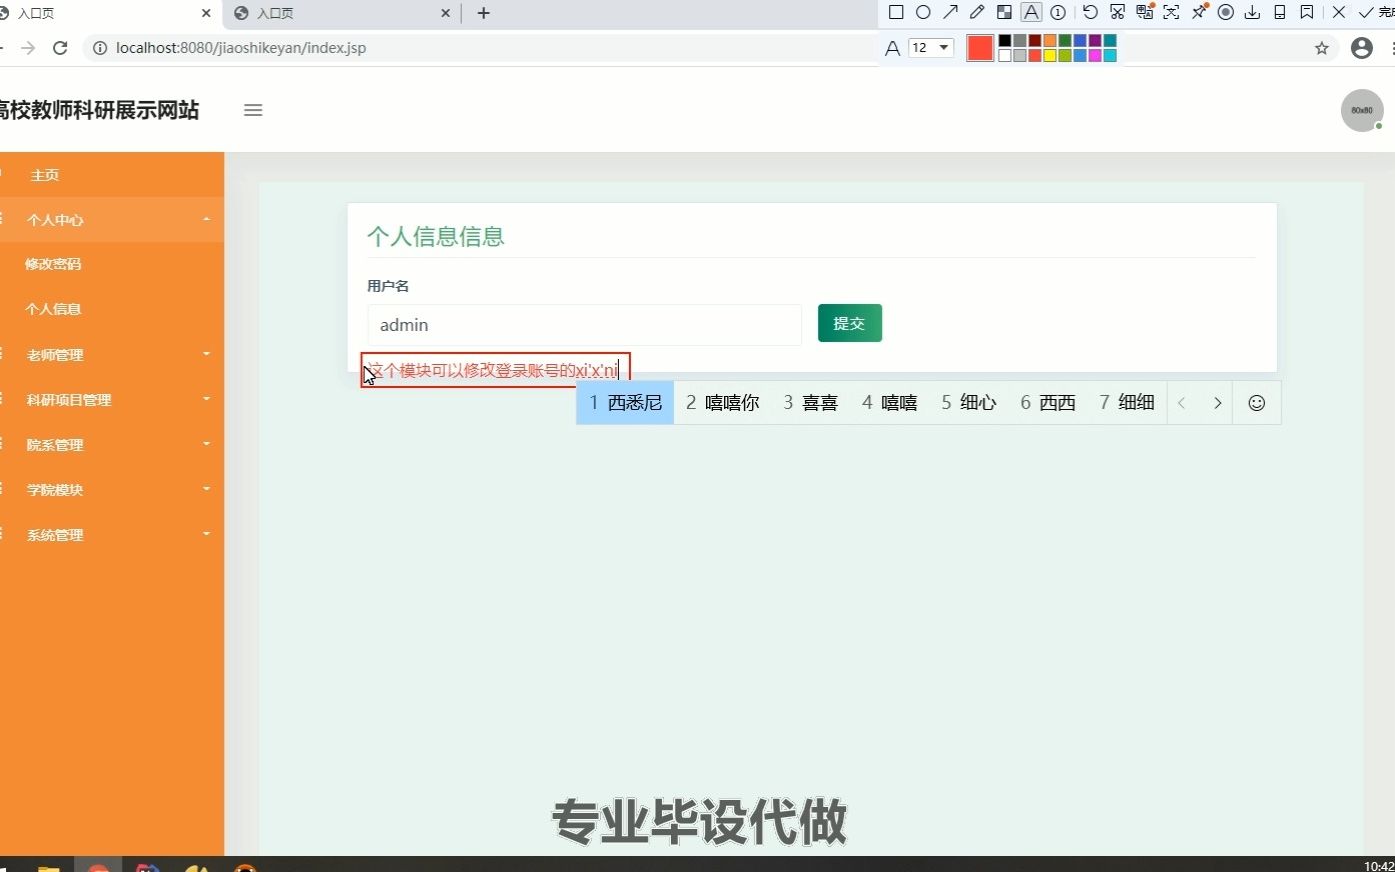This screenshot has height=872, width=1395.
Task: Choose IME candidate 4 嘻嘻
Action: 890,403
